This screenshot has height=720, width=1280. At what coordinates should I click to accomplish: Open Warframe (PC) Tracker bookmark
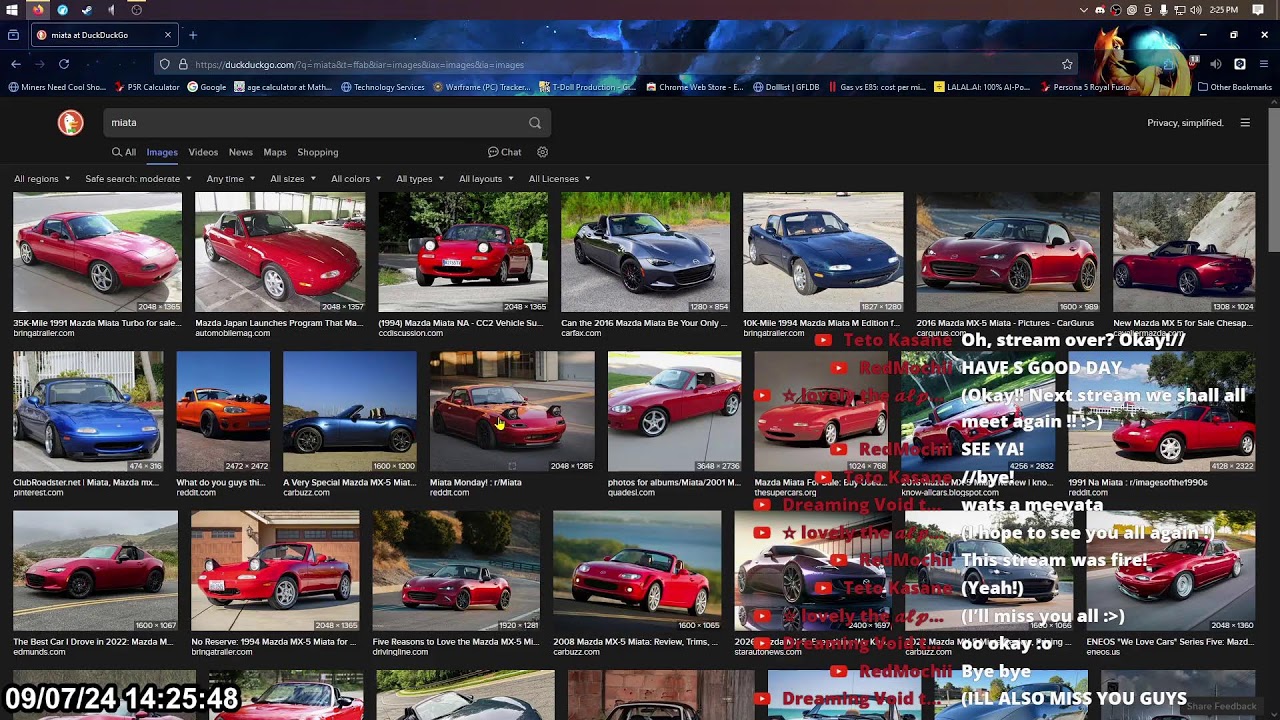(482, 87)
